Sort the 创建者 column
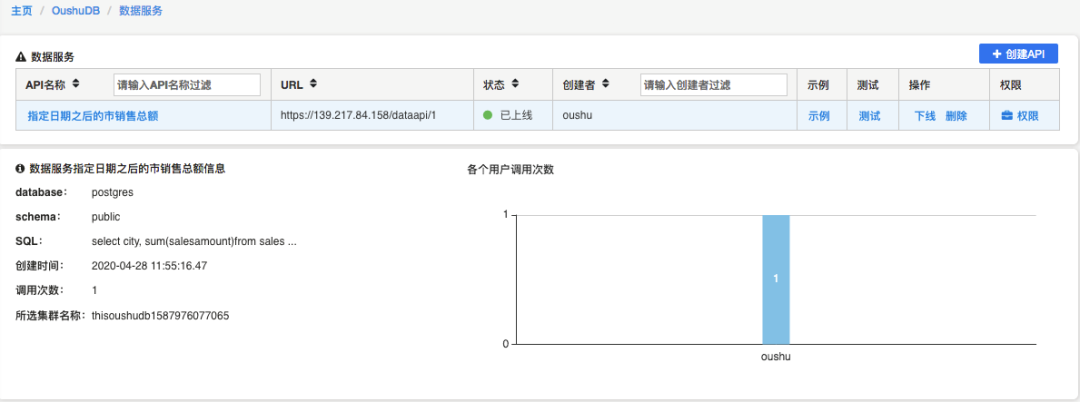The height and width of the screenshot is (402, 1080). [x=606, y=84]
